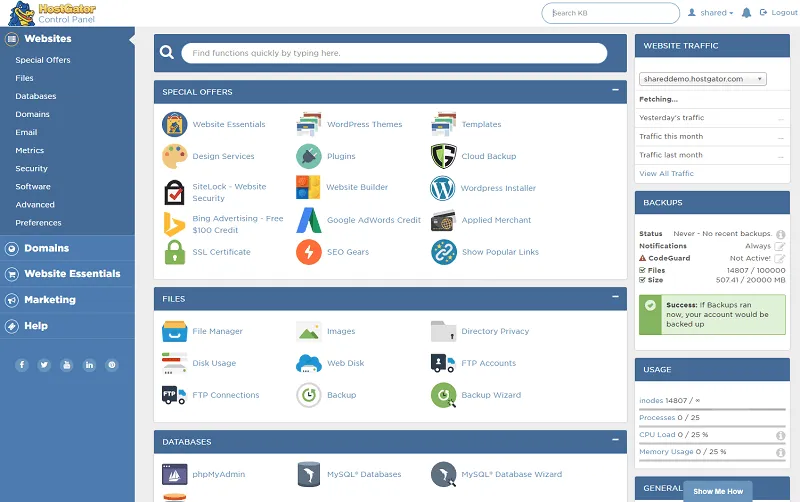
Task: Select Marketing in the sidebar
Action: pyautogui.click(x=50, y=300)
